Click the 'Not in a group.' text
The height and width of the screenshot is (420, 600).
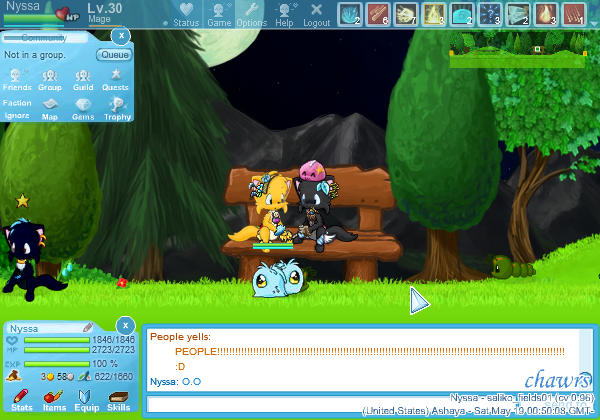point(35,55)
